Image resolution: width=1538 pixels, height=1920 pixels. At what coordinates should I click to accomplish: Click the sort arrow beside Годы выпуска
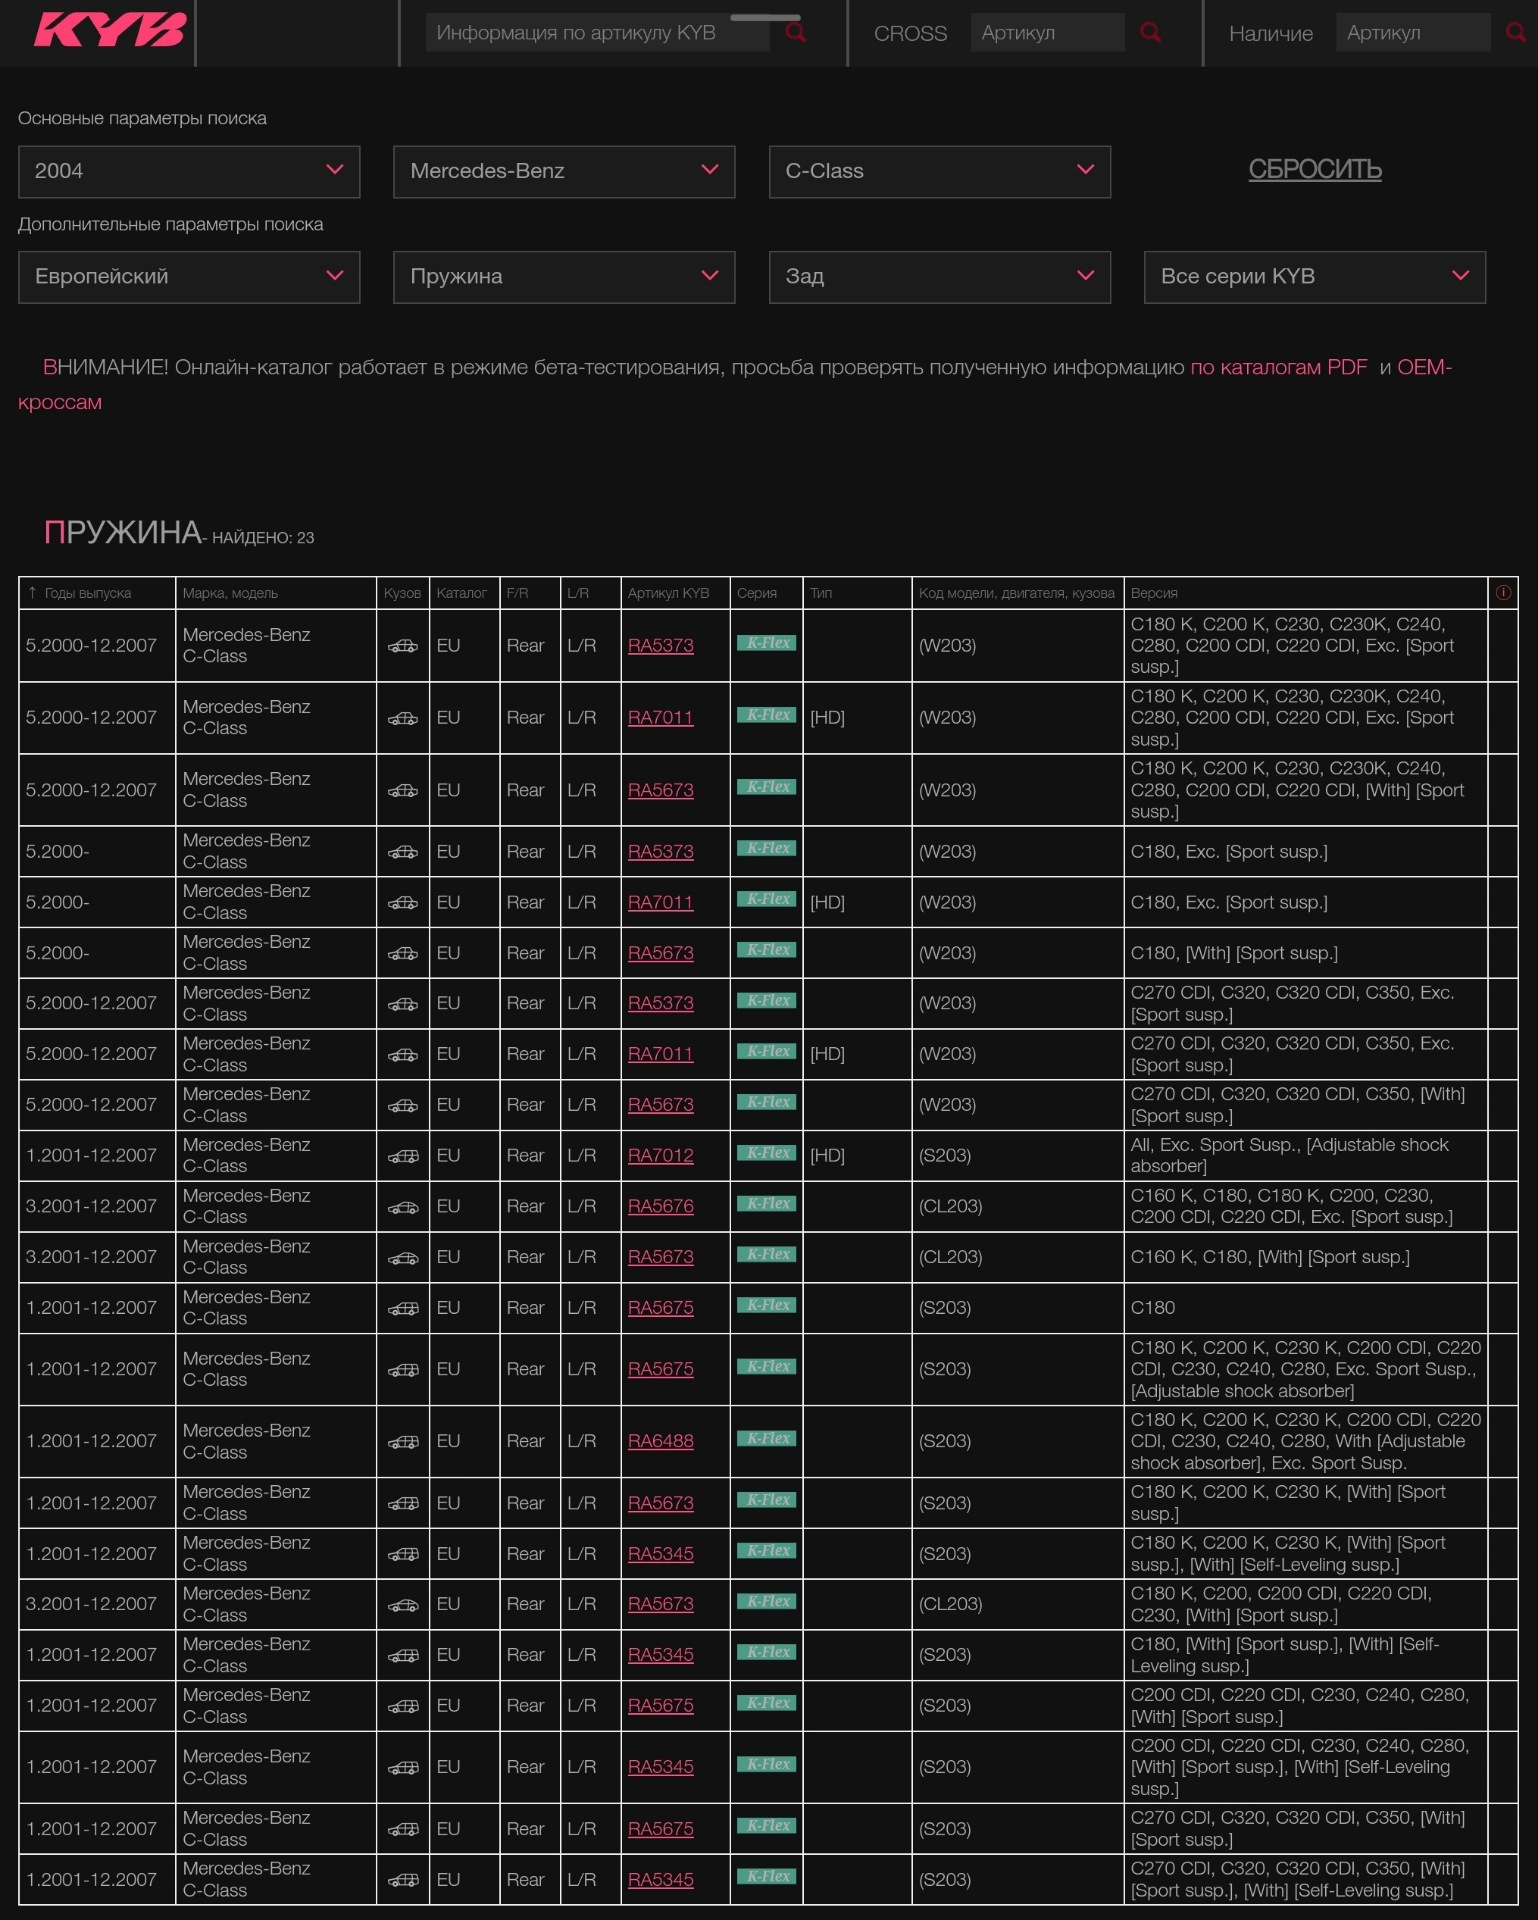tap(32, 593)
